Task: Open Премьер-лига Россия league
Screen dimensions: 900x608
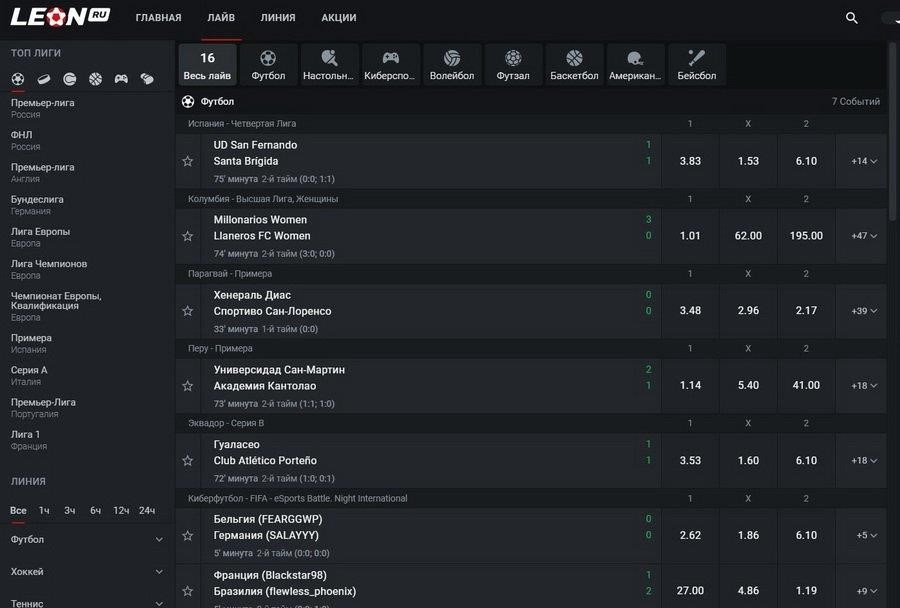Action: click(42, 108)
